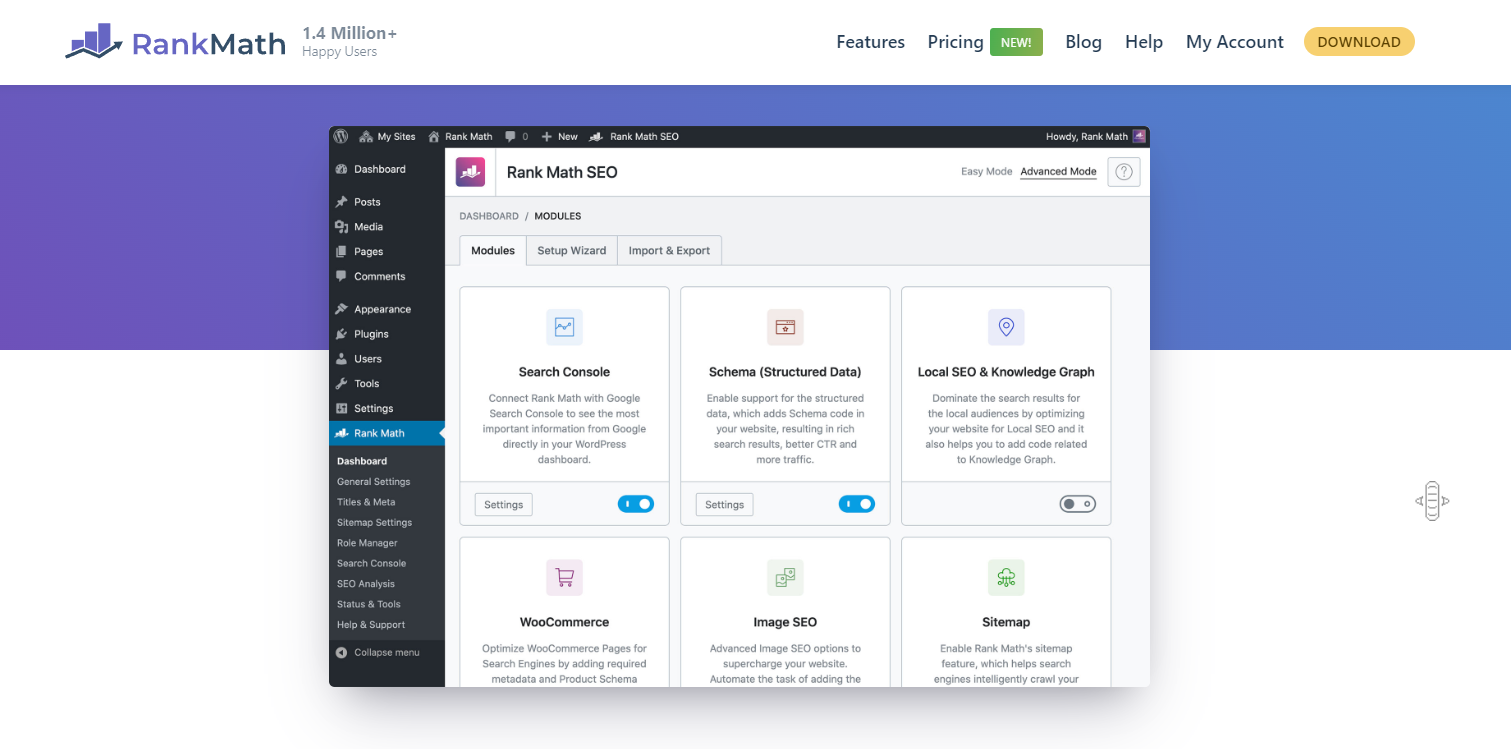Open Settings for Search Console module
This screenshot has width=1511, height=749.
(x=504, y=504)
